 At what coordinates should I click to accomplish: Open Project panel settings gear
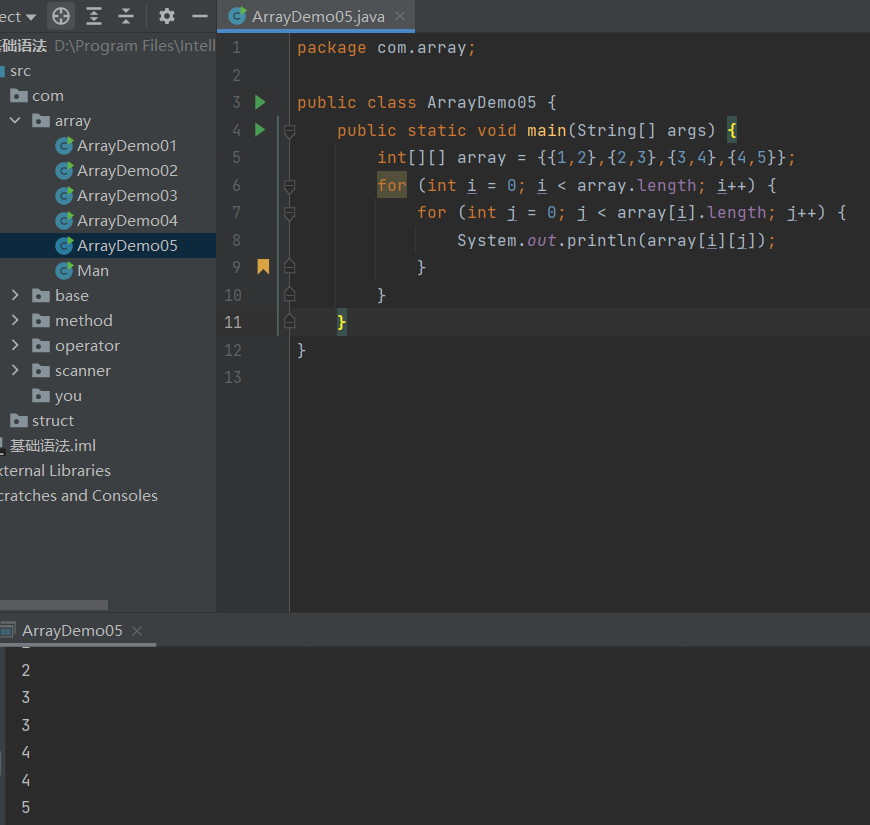167,16
